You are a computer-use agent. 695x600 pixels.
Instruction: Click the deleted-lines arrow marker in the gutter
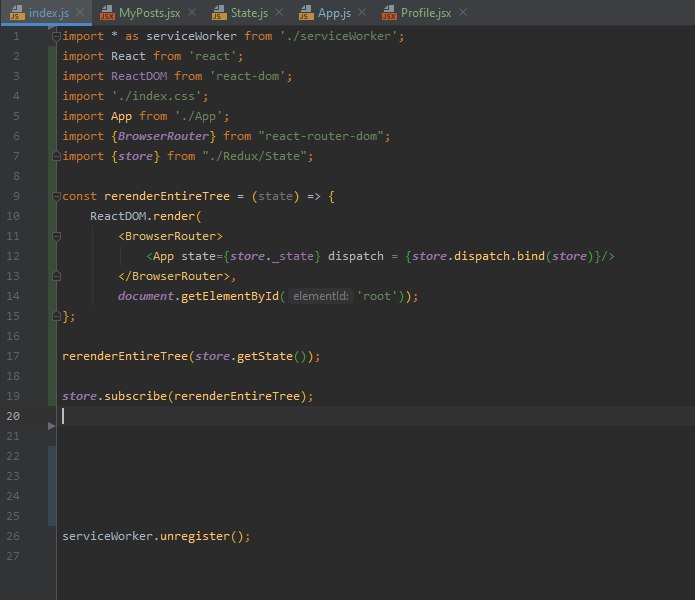coord(52,426)
